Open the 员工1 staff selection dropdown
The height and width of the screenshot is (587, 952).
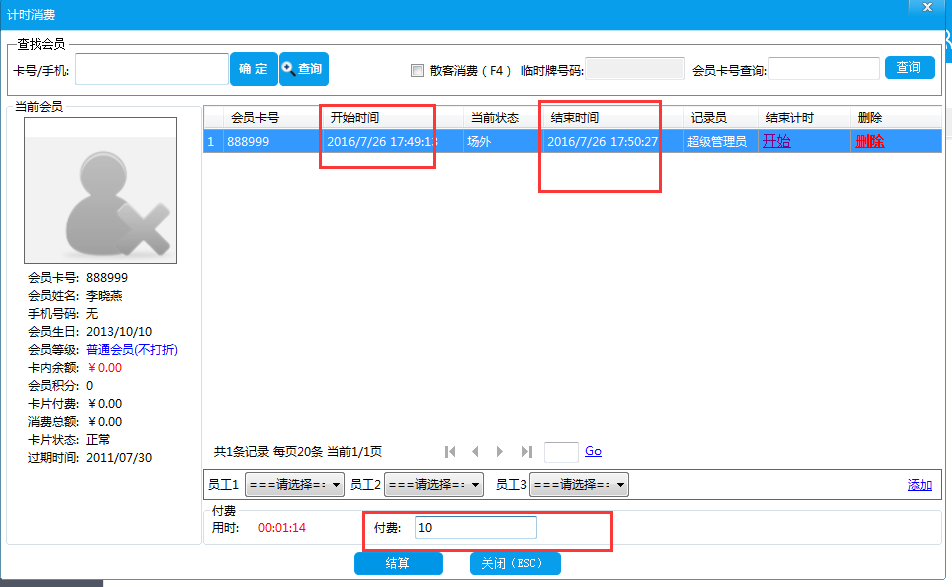tap(296, 484)
